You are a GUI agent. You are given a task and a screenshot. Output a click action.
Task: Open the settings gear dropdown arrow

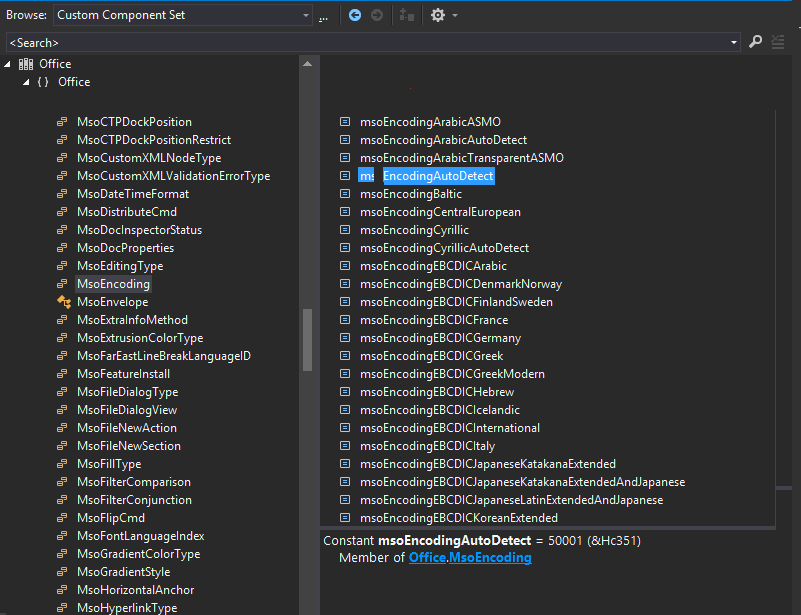455,15
